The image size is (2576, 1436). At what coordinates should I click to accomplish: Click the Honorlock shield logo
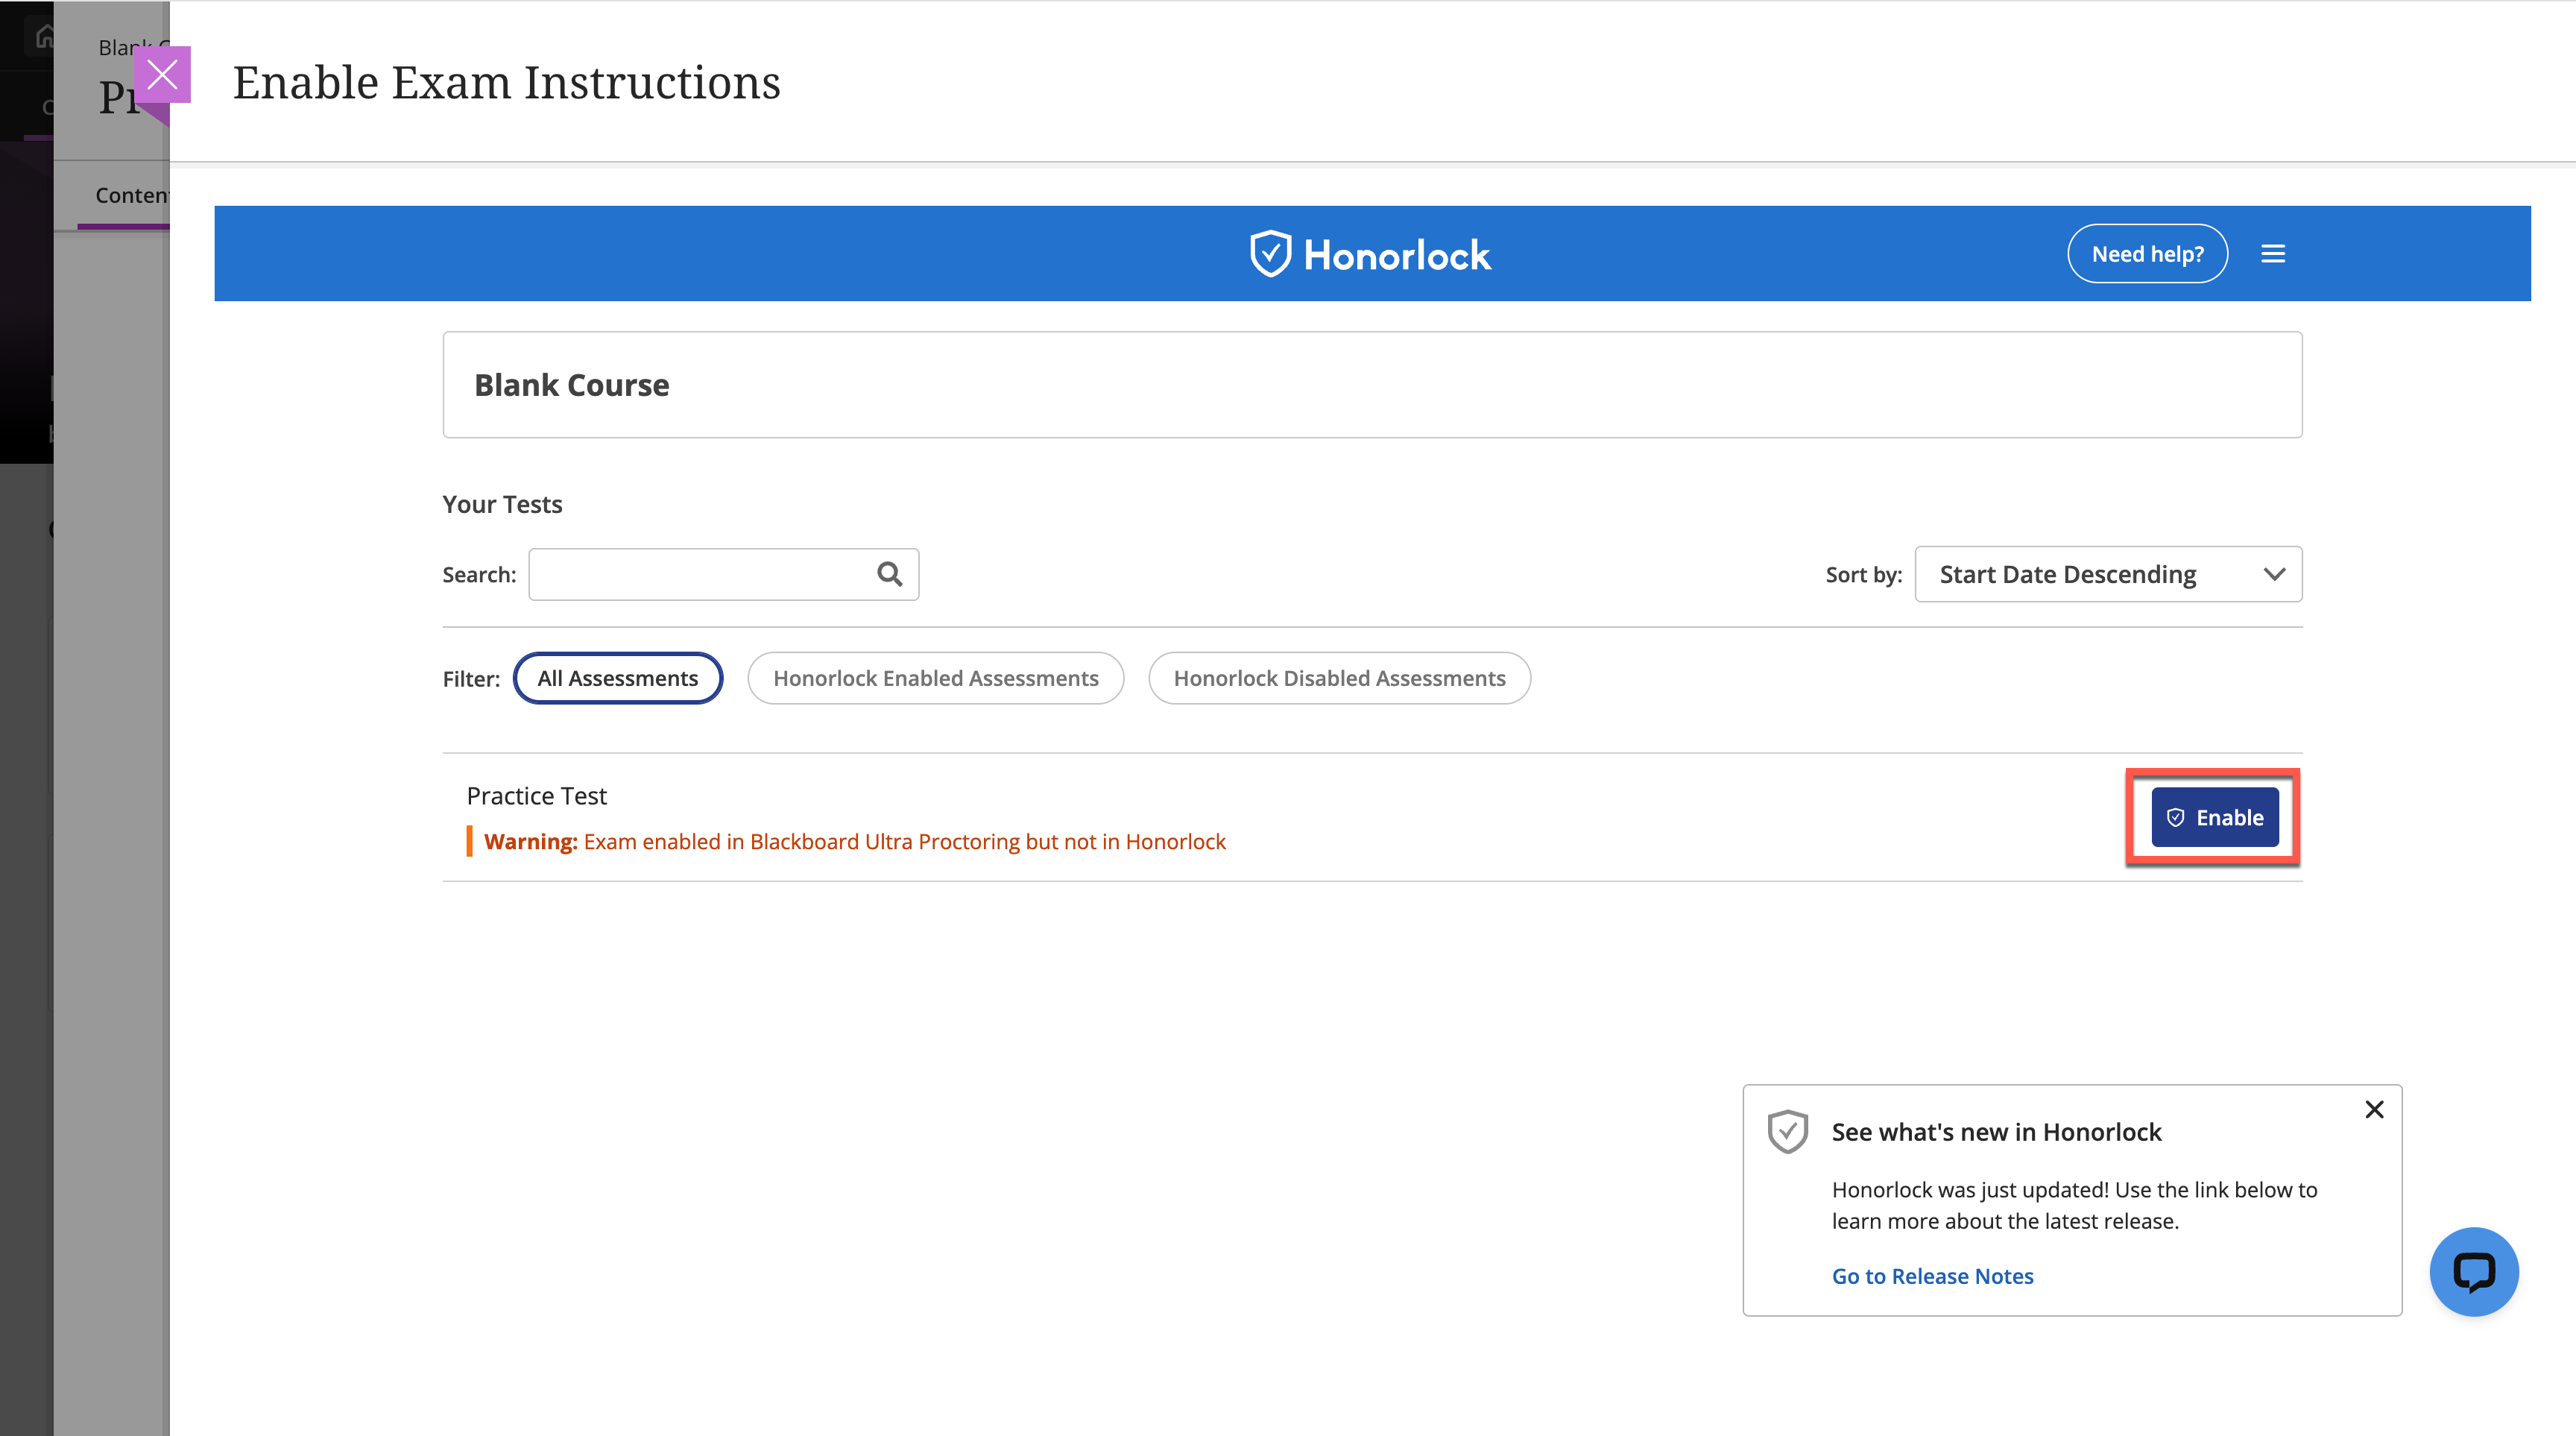point(1270,254)
